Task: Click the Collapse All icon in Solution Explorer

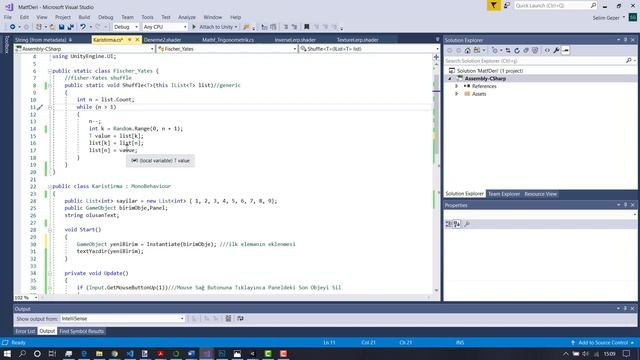Action: pos(526,51)
